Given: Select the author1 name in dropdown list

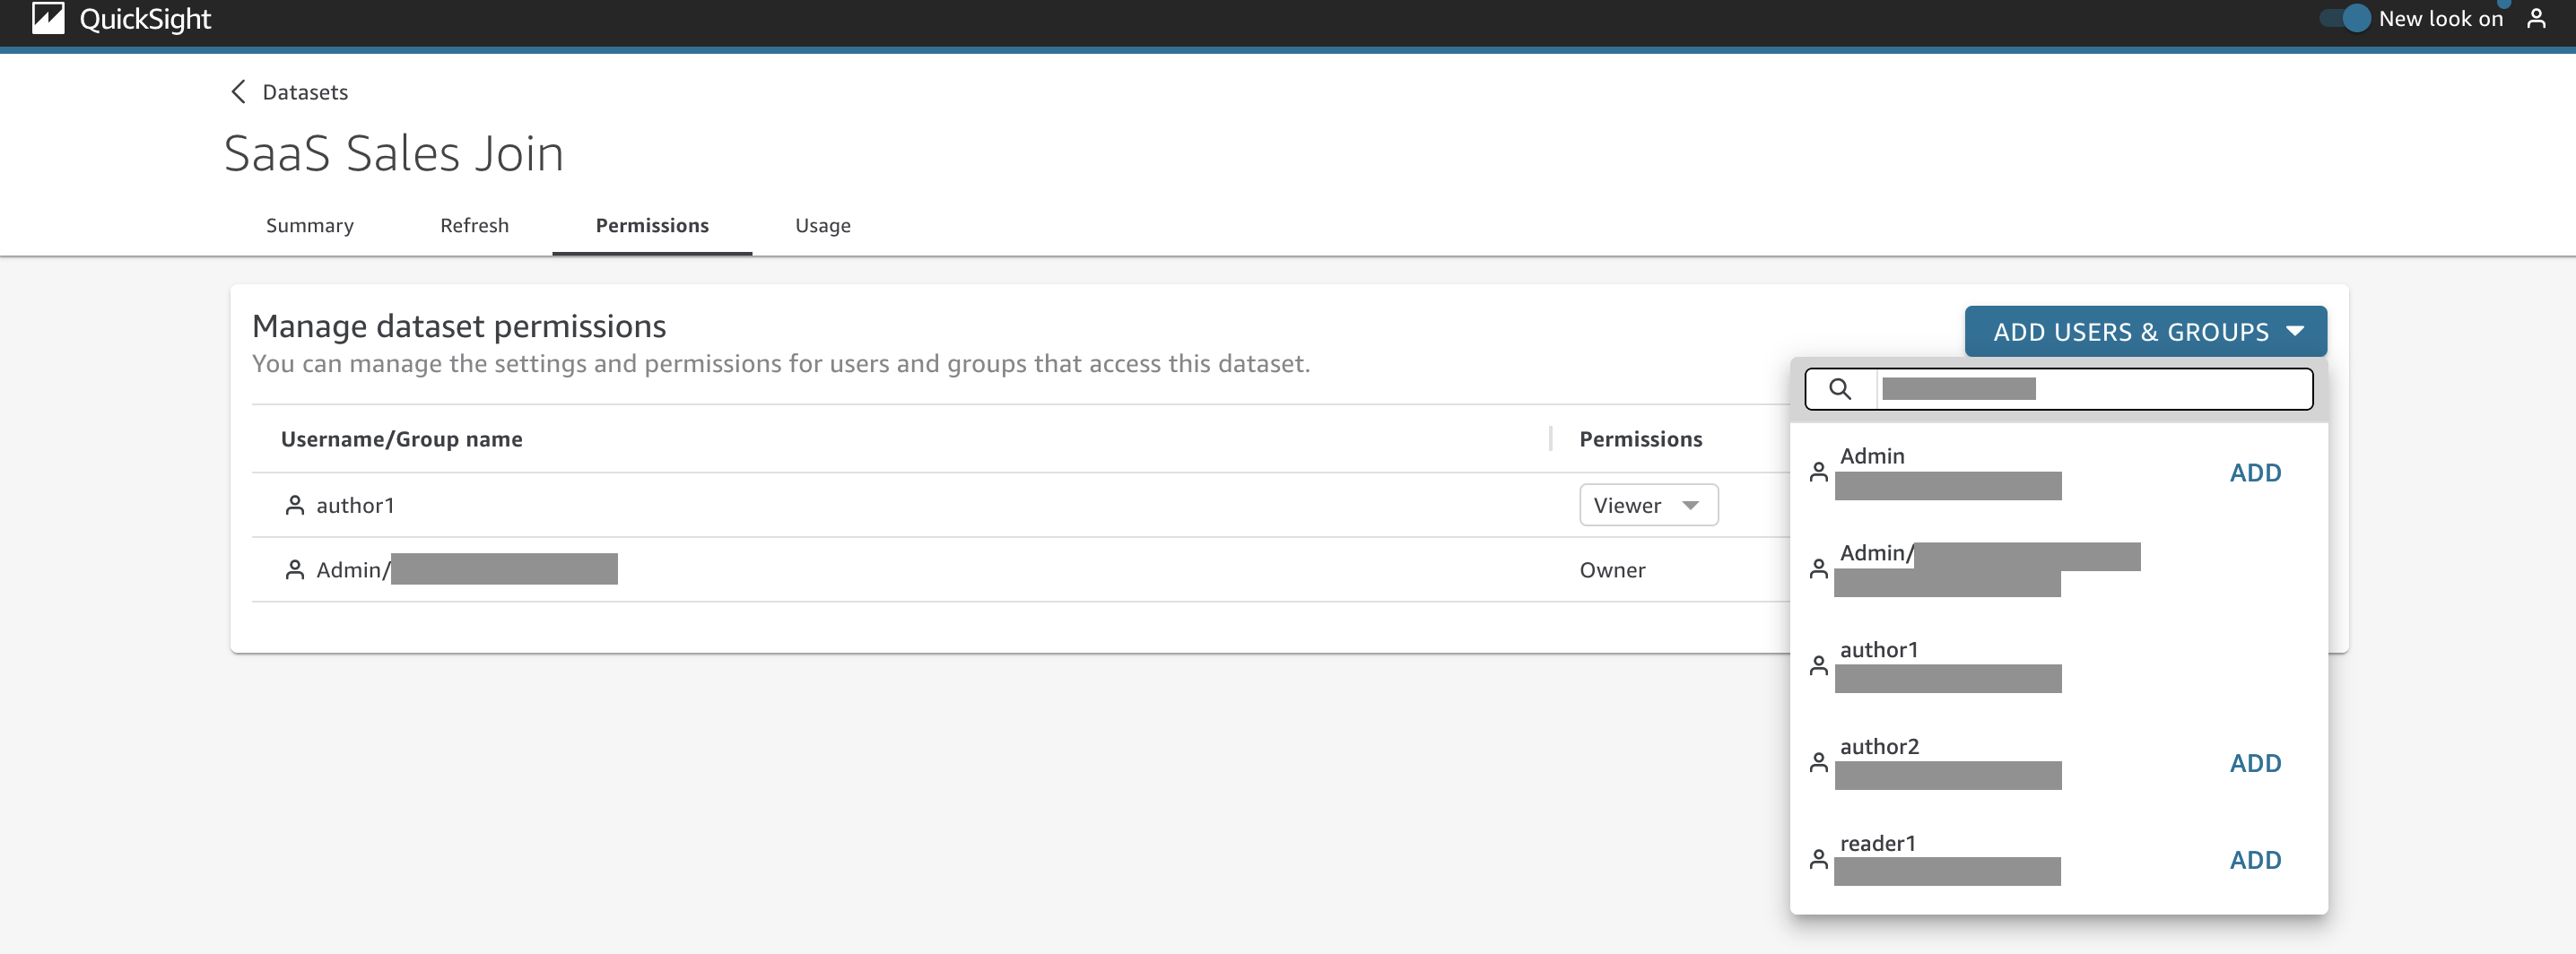Looking at the screenshot, I should pos(1879,650).
